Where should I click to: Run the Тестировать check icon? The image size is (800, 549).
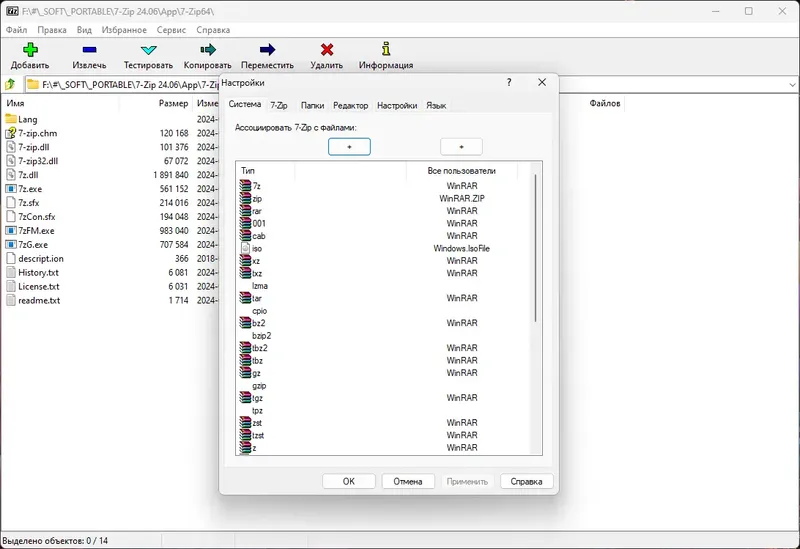click(x=148, y=49)
